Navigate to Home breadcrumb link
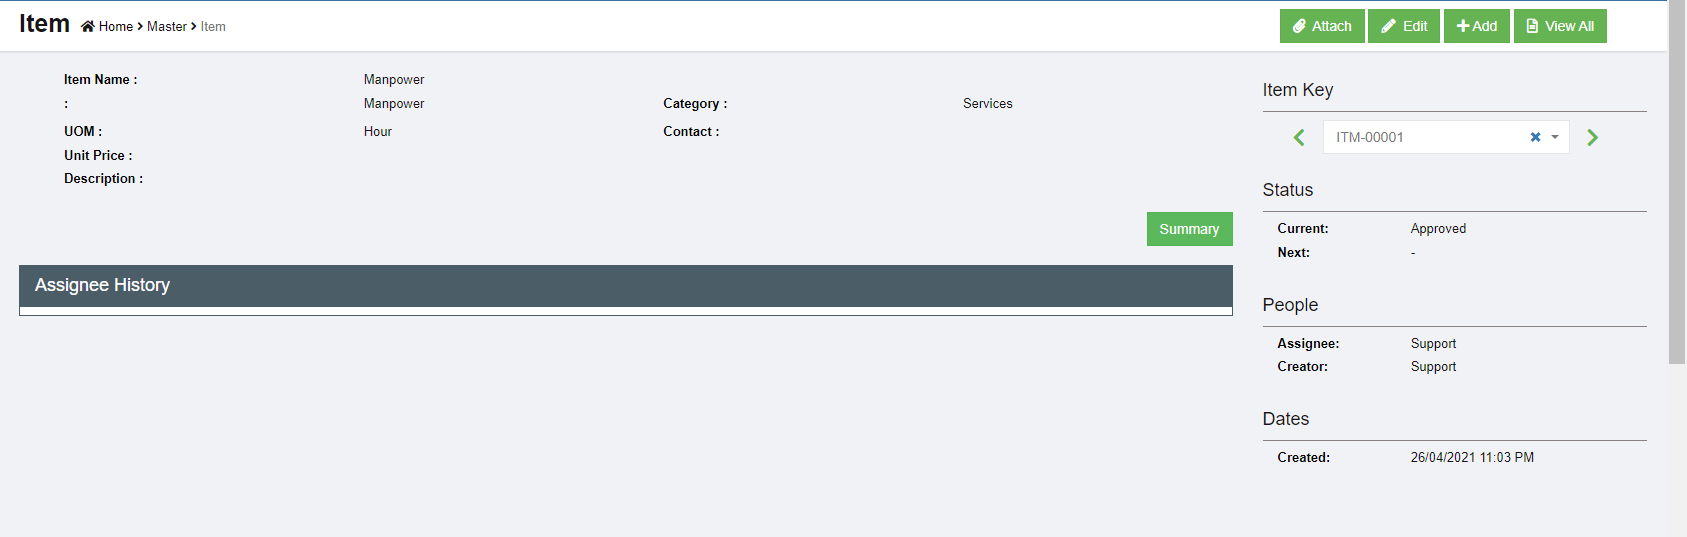This screenshot has height=537, width=1687. pyautogui.click(x=116, y=27)
